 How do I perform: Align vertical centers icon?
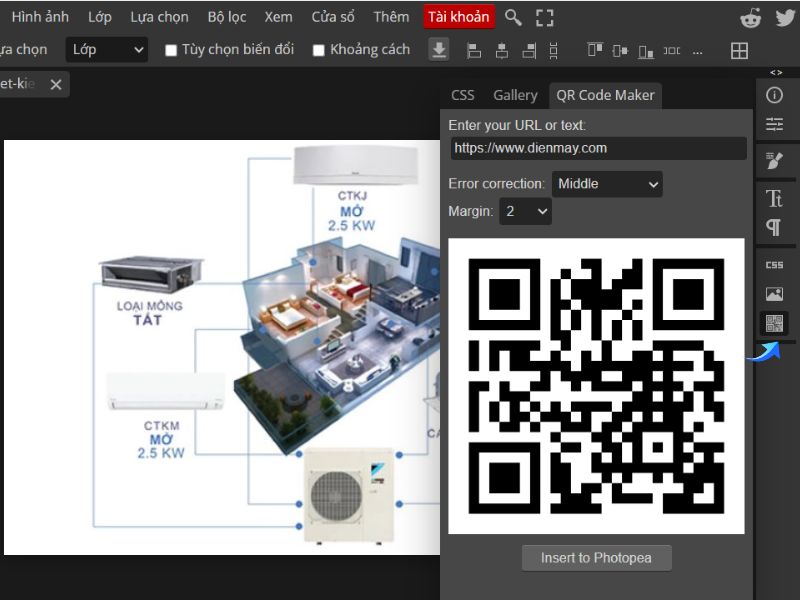pos(620,51)
